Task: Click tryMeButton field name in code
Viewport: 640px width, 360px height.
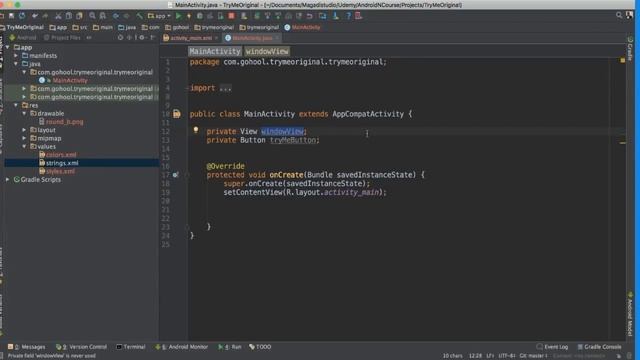Action: (293, 140)
